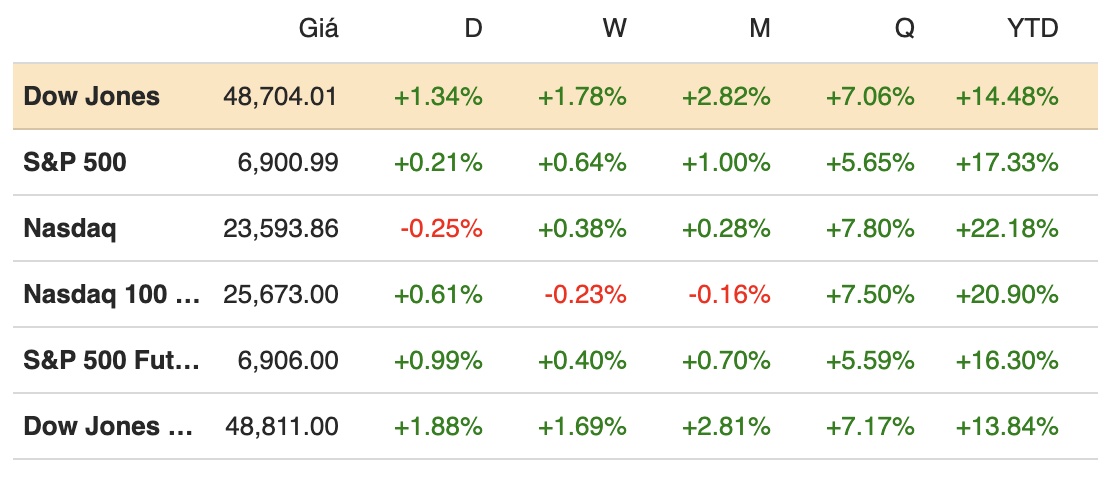1110x478 pixels.
Task: Sort by the Giá column header
Action: (319, 29)
